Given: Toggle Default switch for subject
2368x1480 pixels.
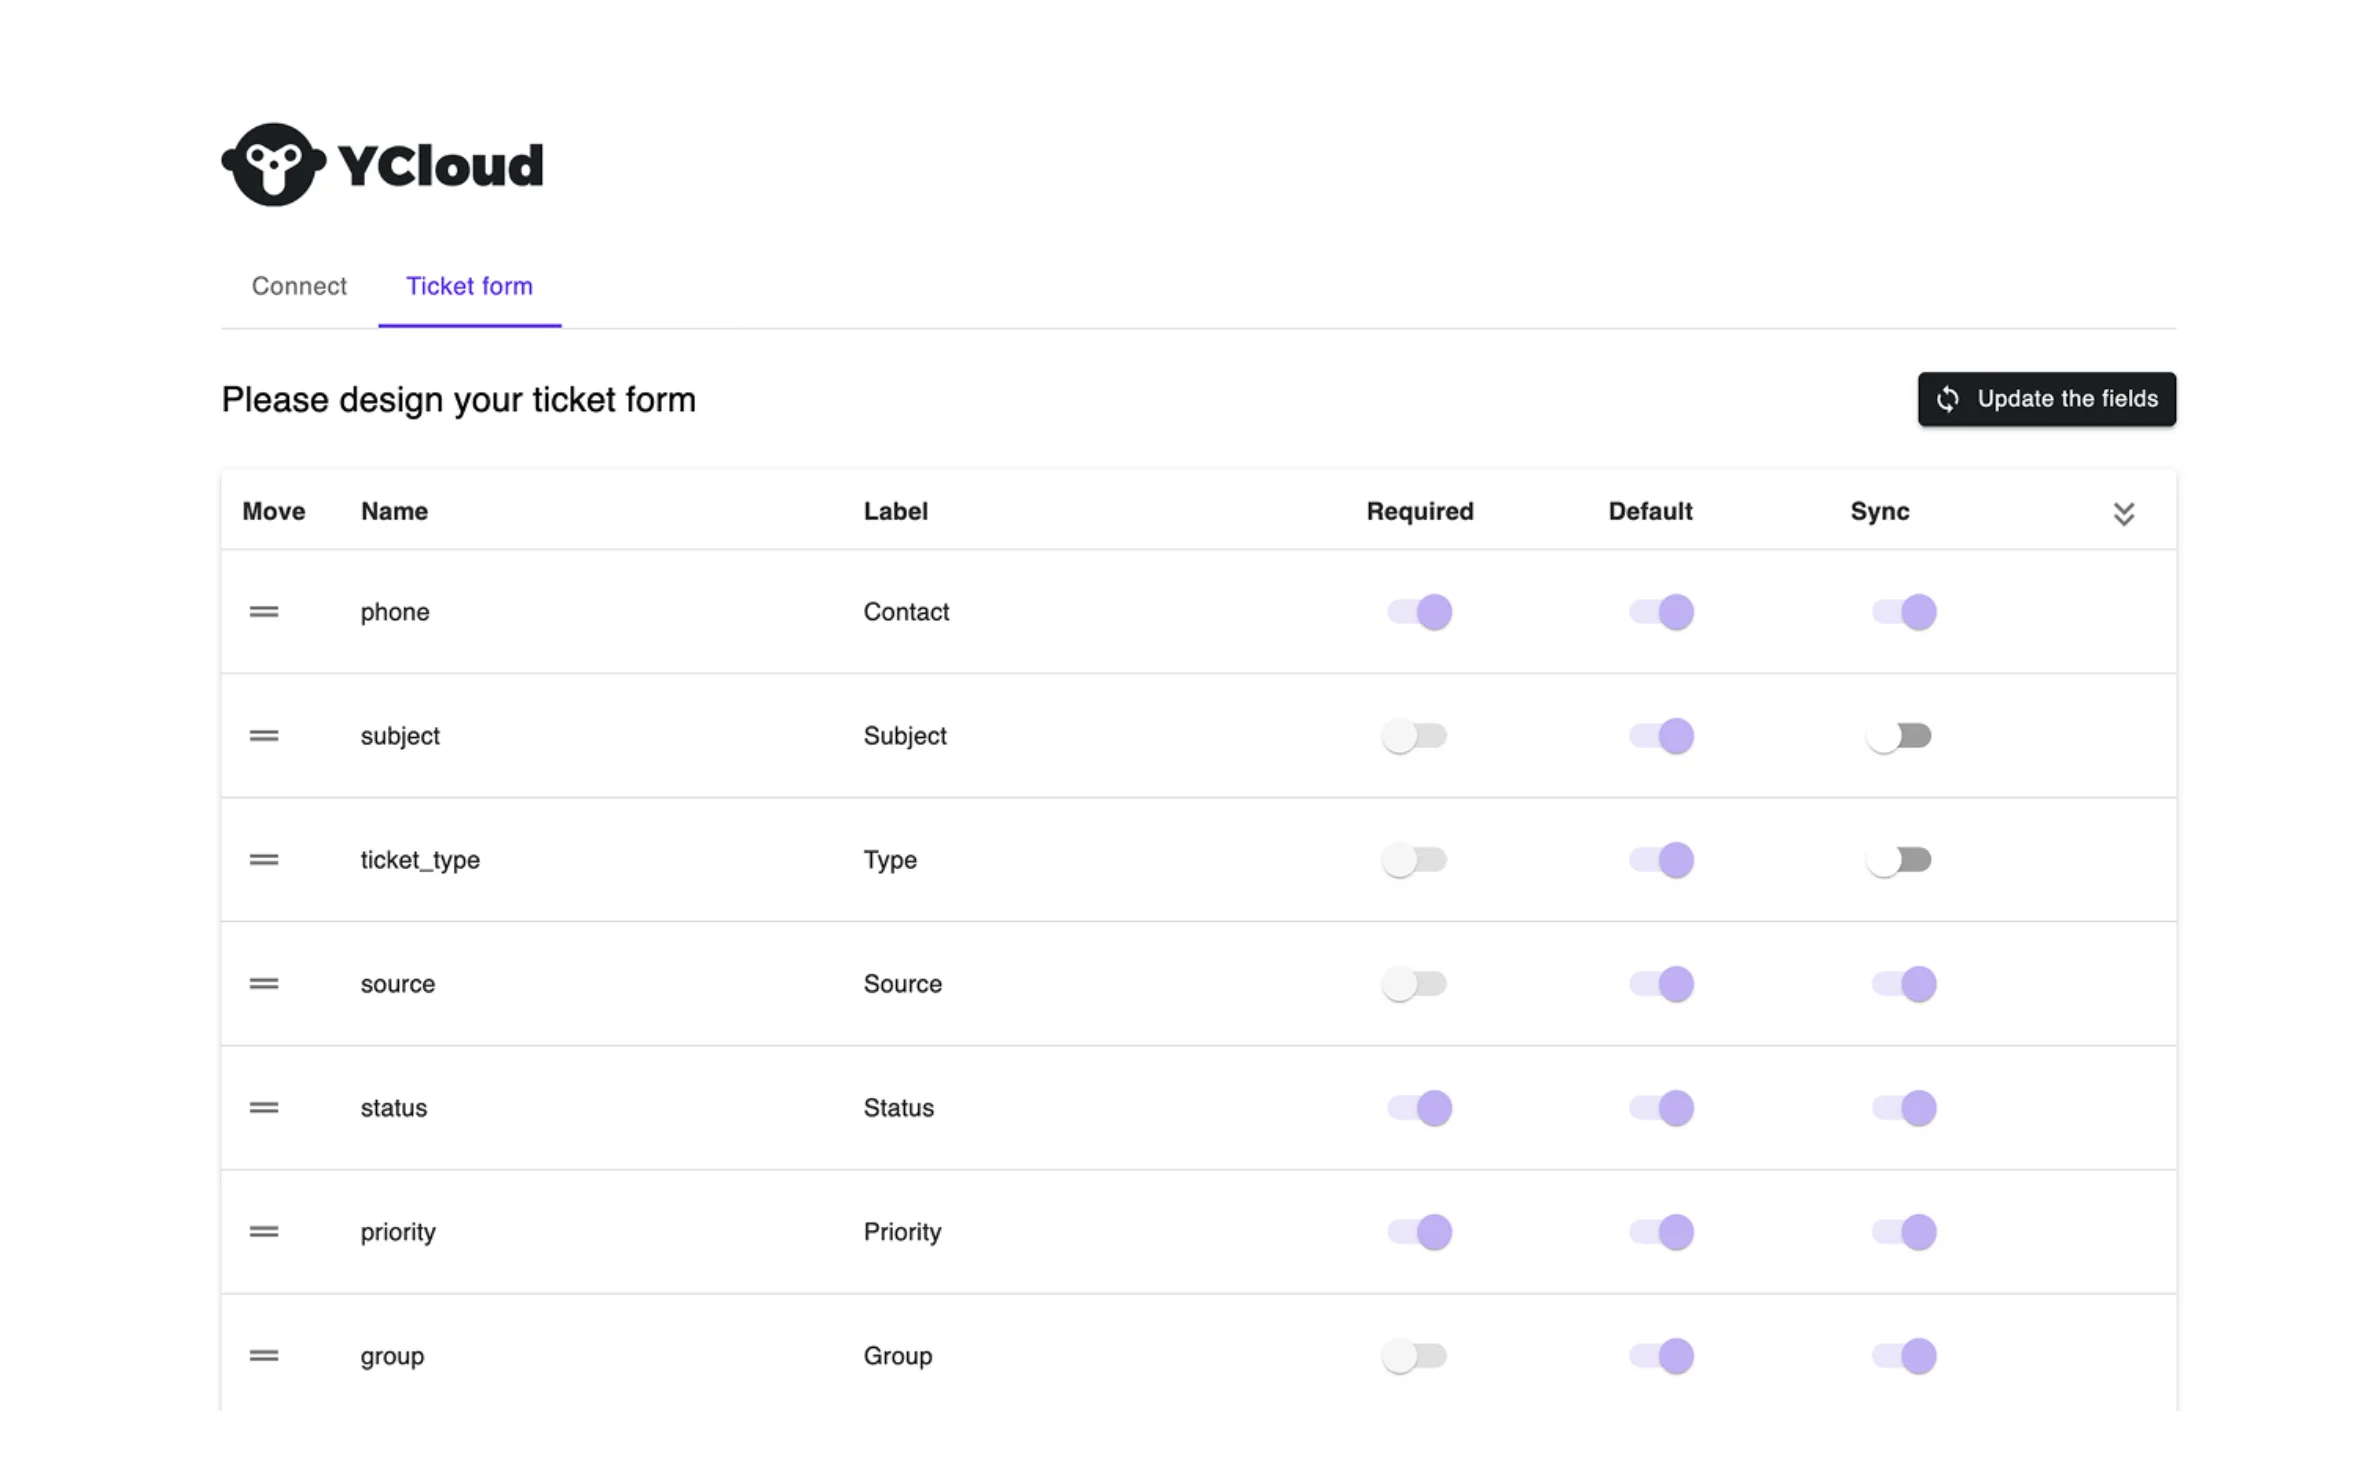Looking at the screenshot, I should point(1661,736).
